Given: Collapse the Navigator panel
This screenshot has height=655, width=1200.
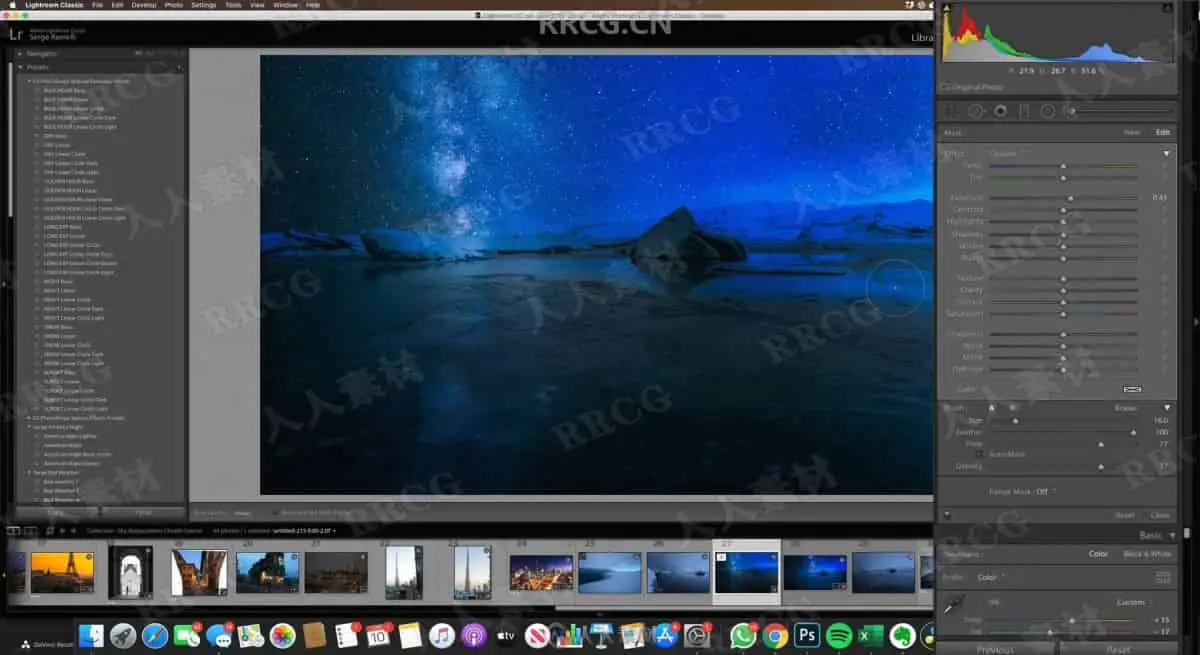Looking at the screenshot, I should [x=20, y=53].
